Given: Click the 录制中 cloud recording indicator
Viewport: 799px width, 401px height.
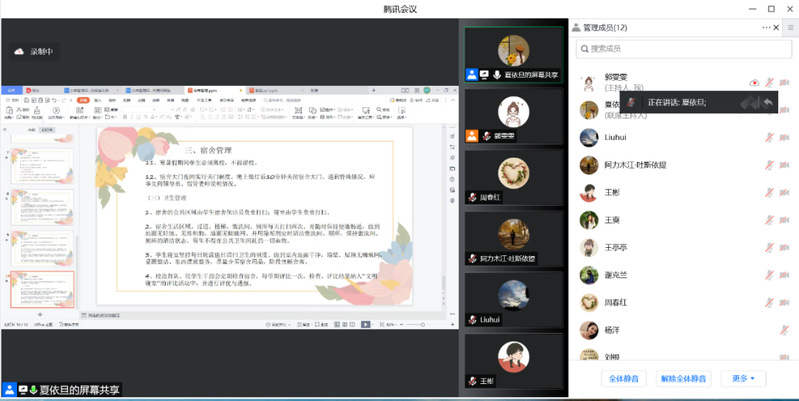Looking at the screenshot, I should (33, 52).
